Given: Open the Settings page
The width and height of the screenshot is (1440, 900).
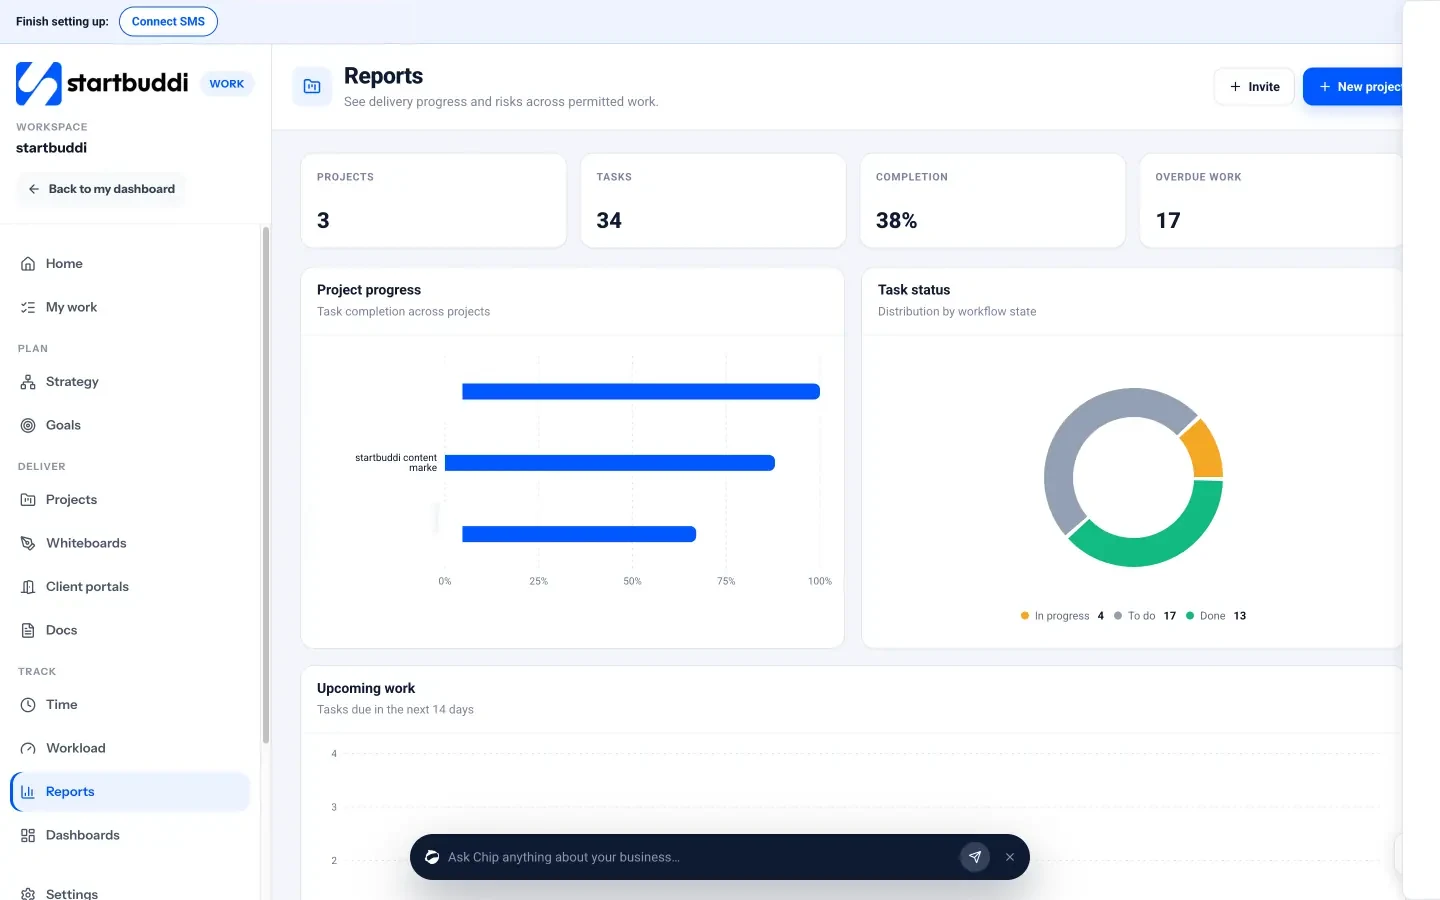Looking at the screenshot, I should [130, 894].
